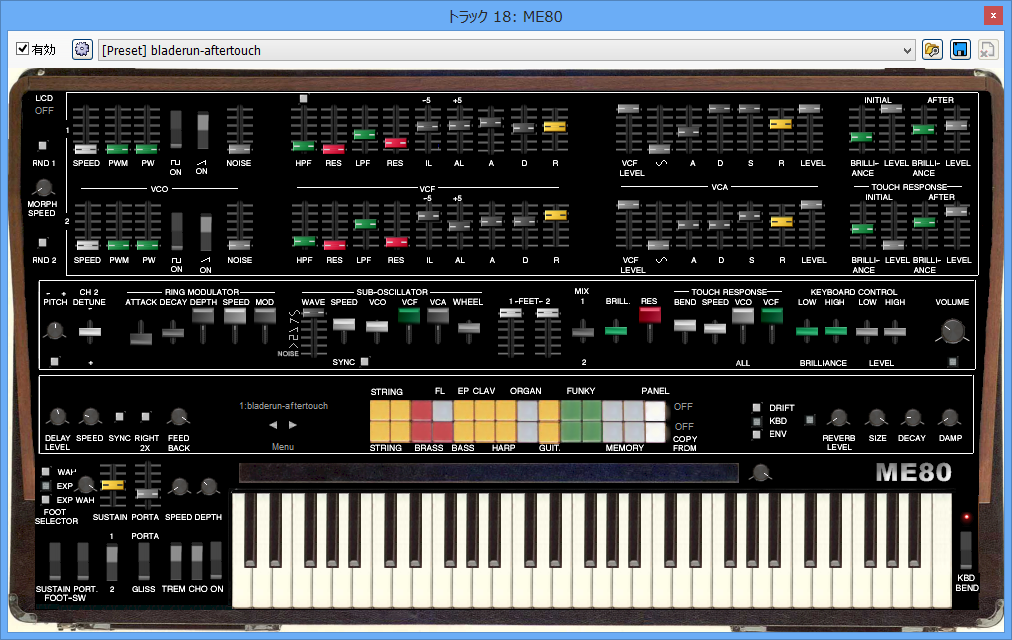The height and width of the screenshot is (640, 1012).
Task: Go to previous preset with left arrow
Action: pos(273,425)
